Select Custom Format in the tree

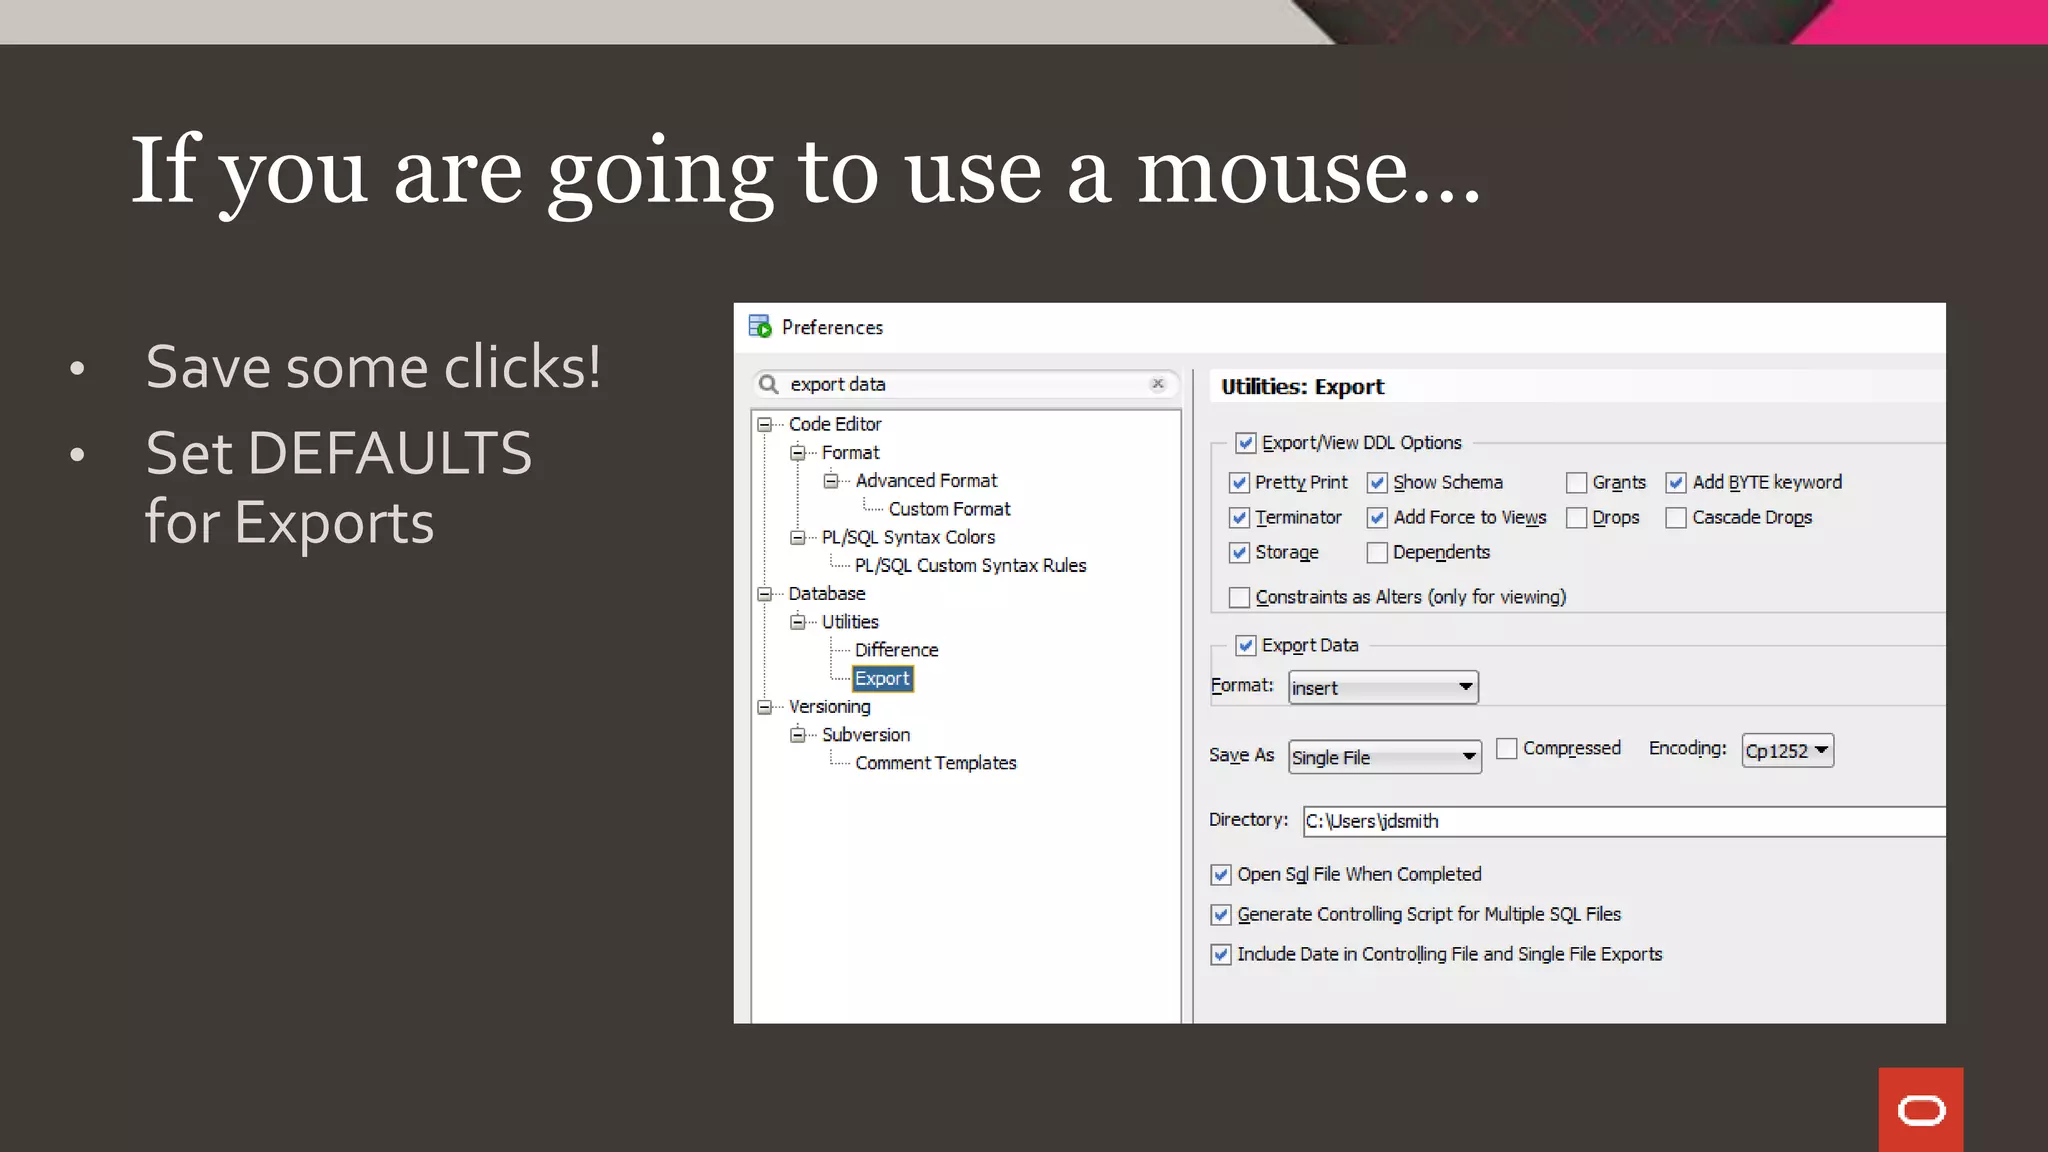point(949,509)
